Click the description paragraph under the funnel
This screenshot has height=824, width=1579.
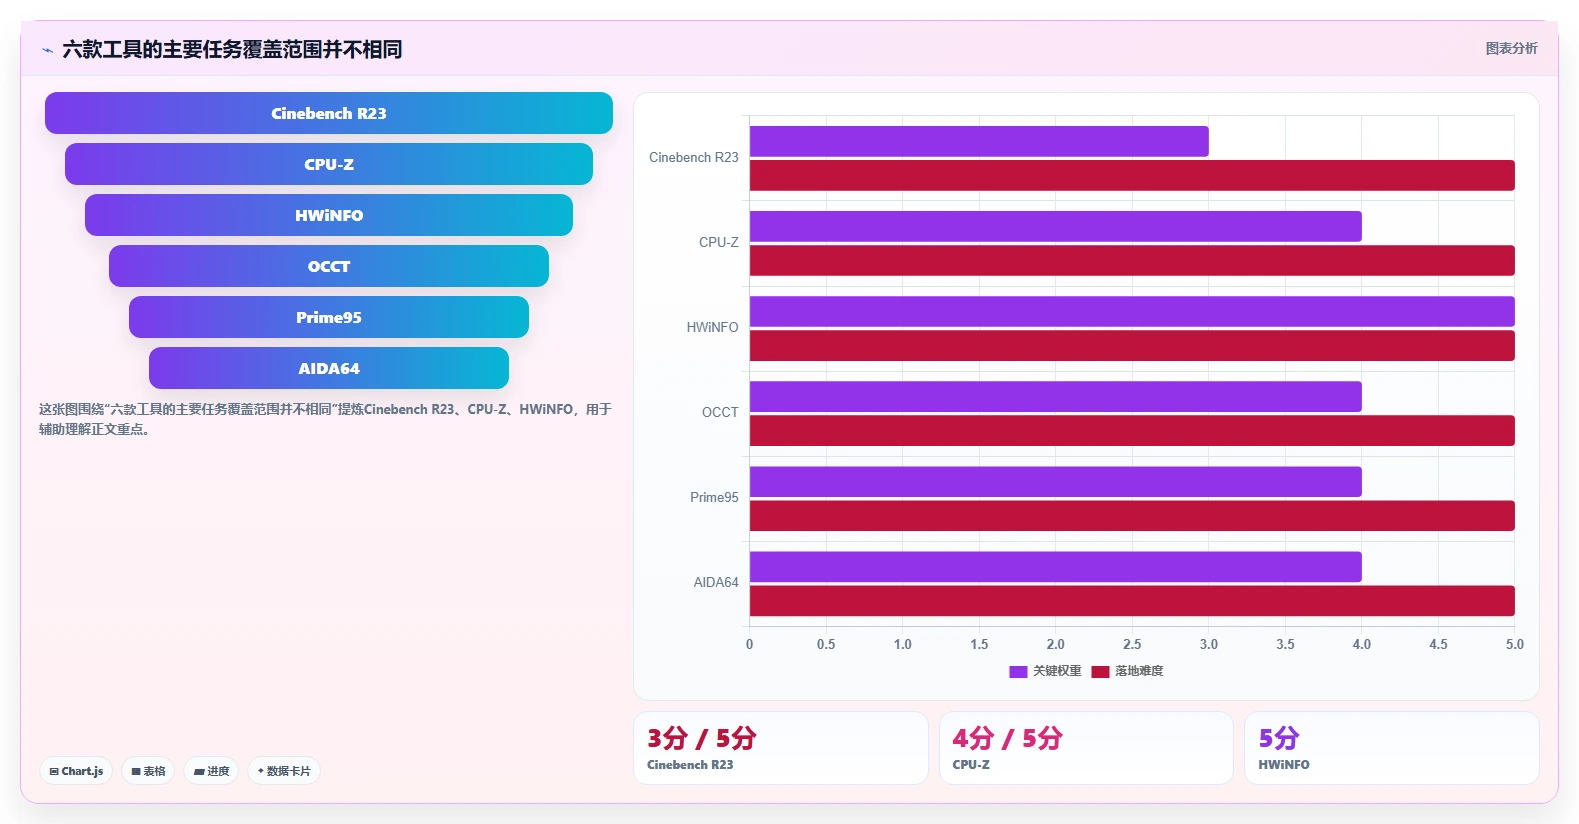point(326,419)
